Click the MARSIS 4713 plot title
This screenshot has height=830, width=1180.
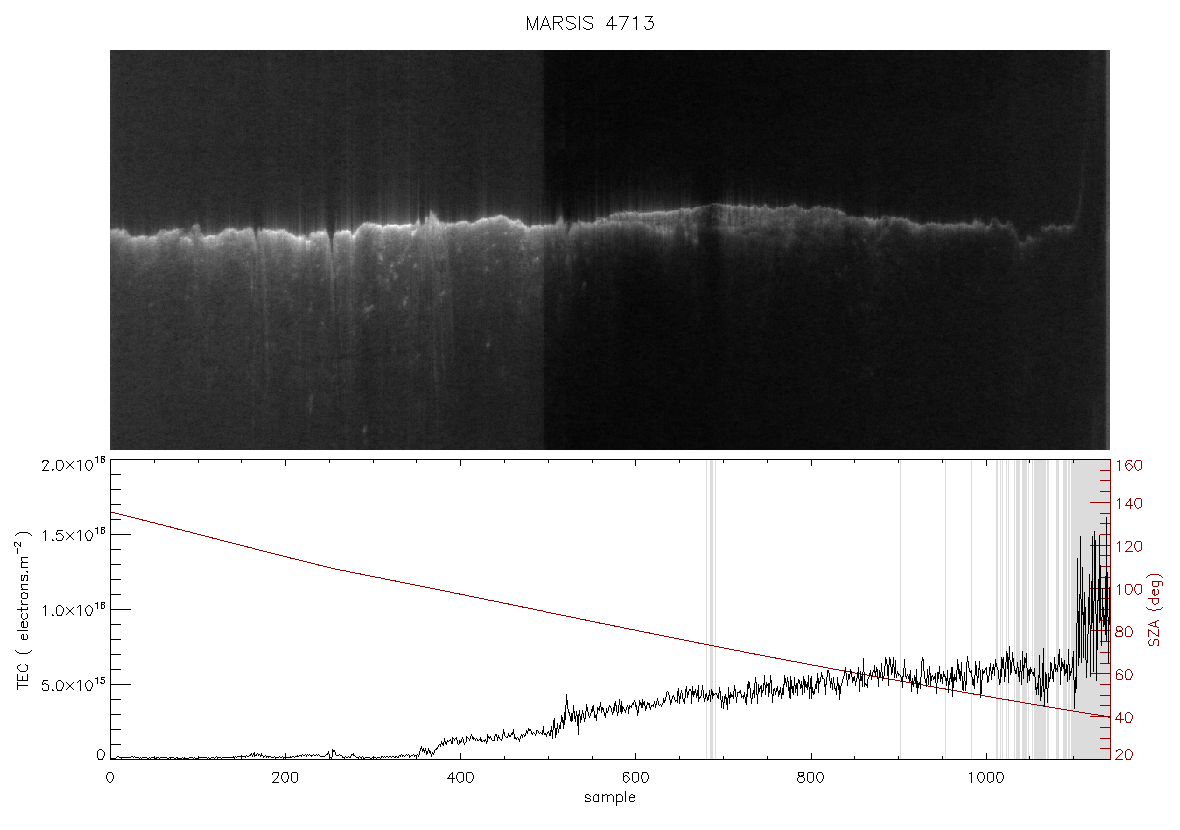click(x=590, y=23)
